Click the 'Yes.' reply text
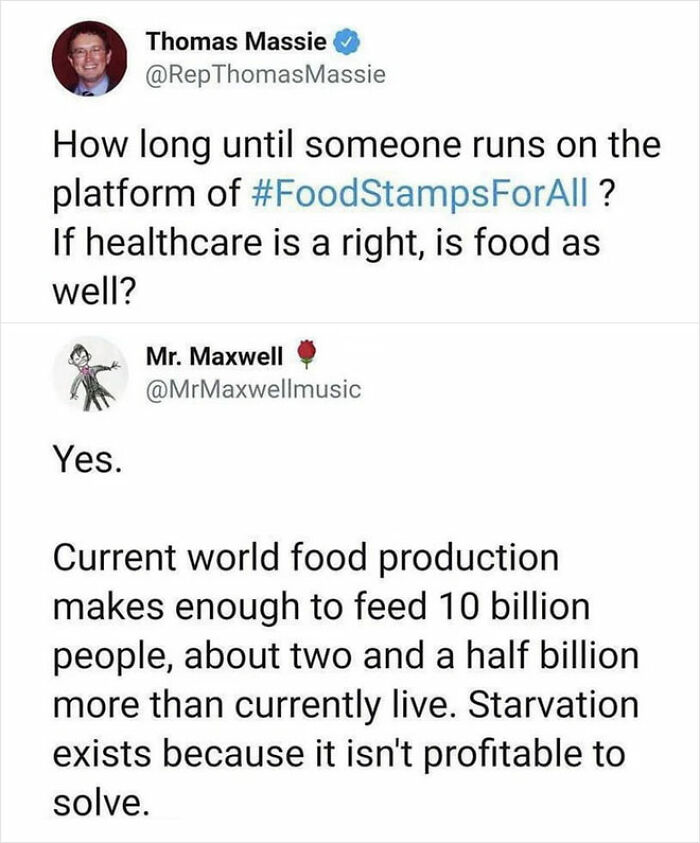700x843 pixels. (x=88, y=460)
